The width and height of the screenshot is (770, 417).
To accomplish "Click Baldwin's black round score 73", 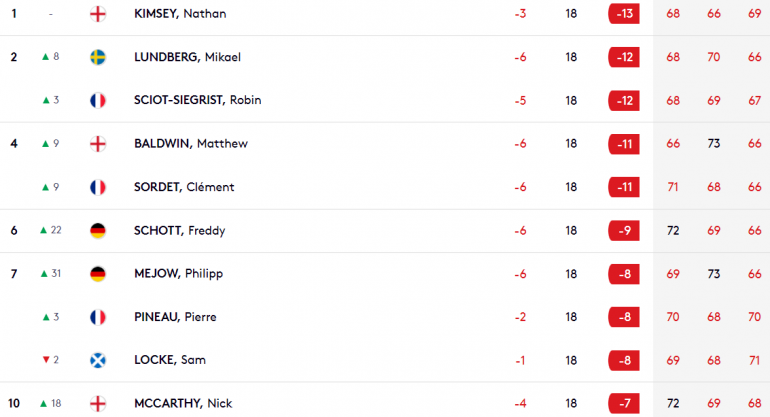I will click(714, 143).
